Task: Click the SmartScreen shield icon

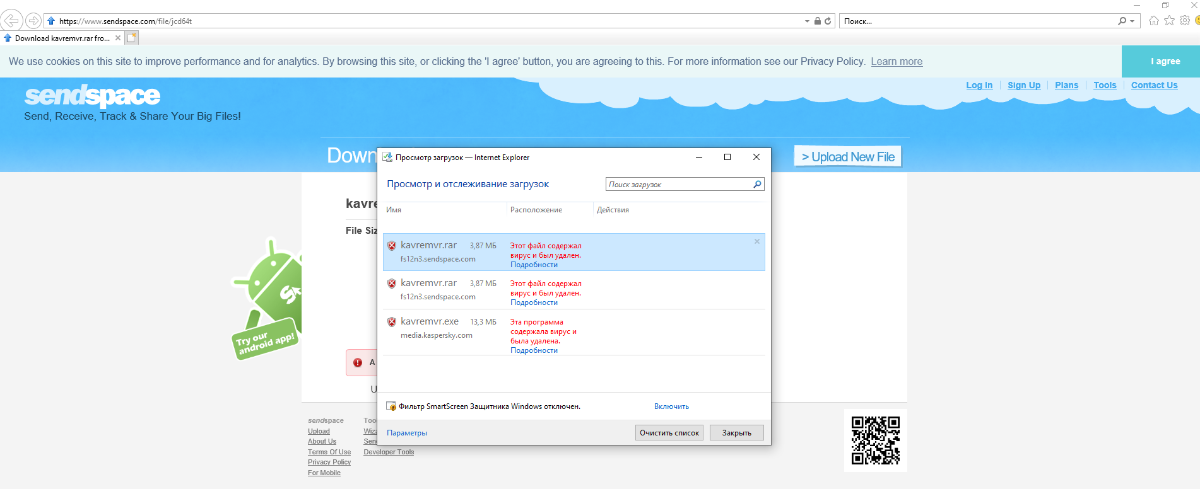Action: (391, 407)
